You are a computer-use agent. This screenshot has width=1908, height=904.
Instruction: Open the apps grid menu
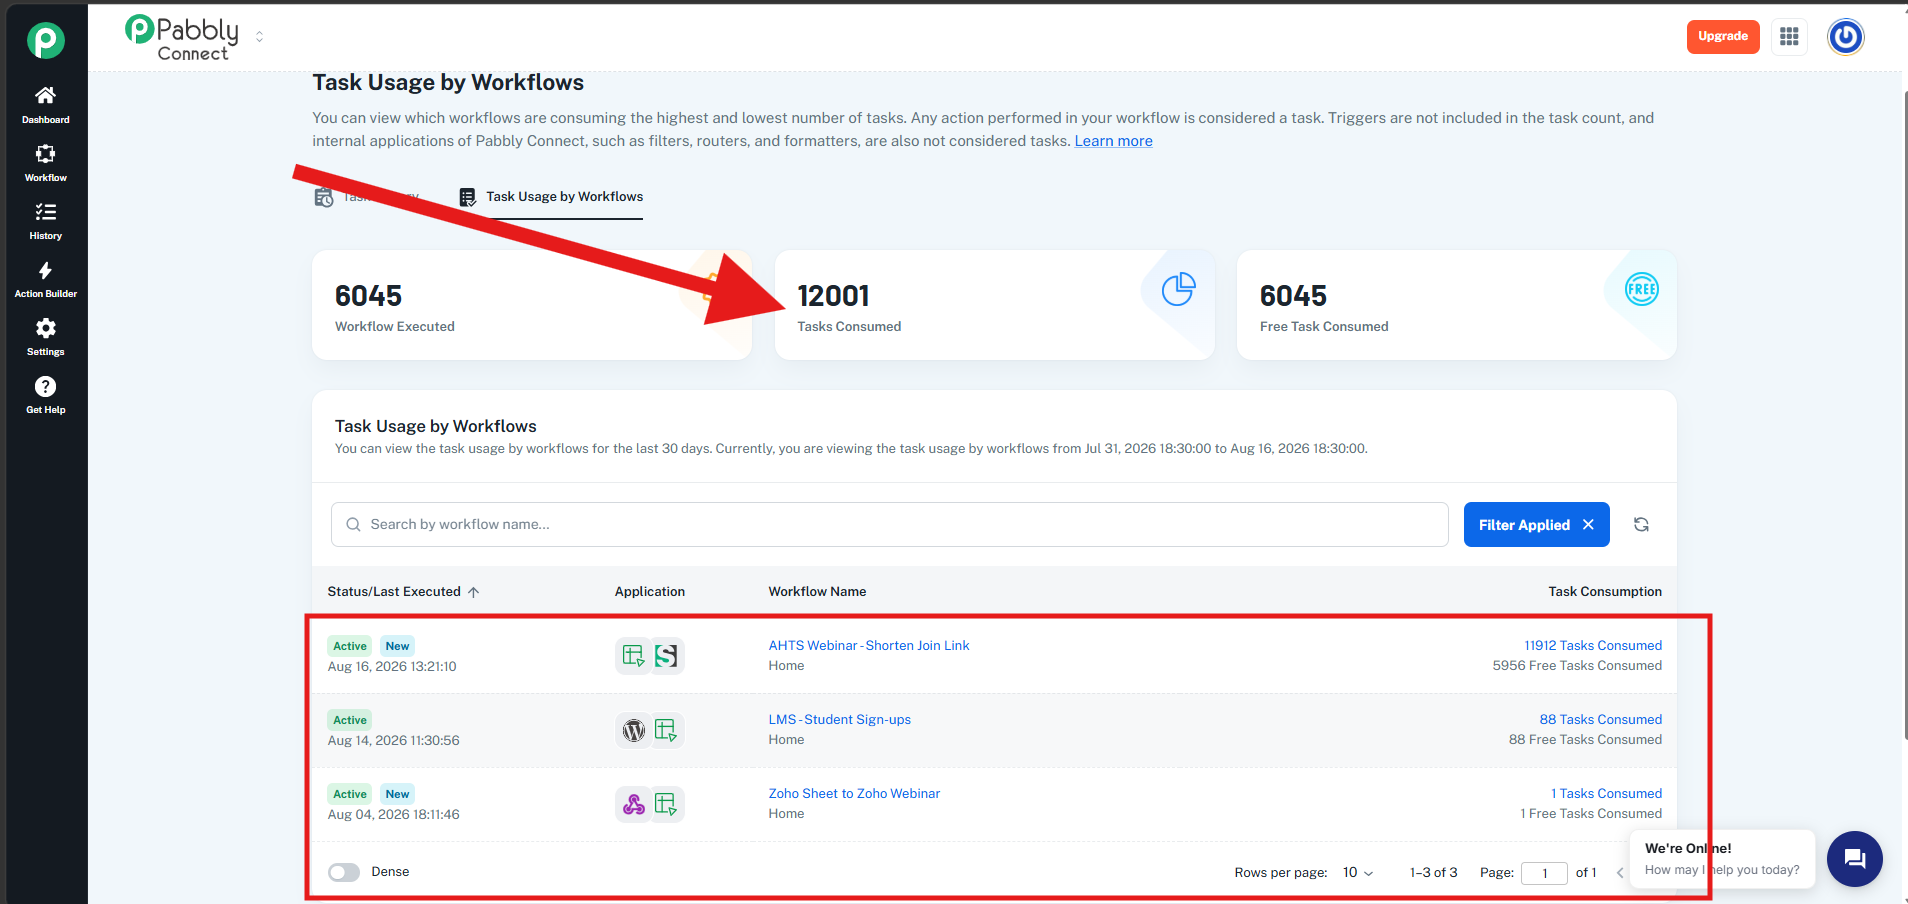point(1789,37)
